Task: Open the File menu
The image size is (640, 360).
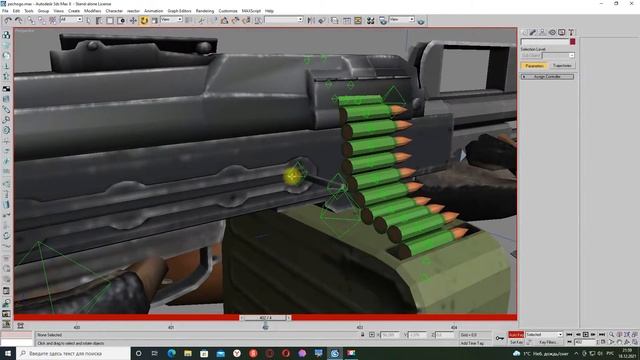Action: pyautogui.click(x=5, y=11)
